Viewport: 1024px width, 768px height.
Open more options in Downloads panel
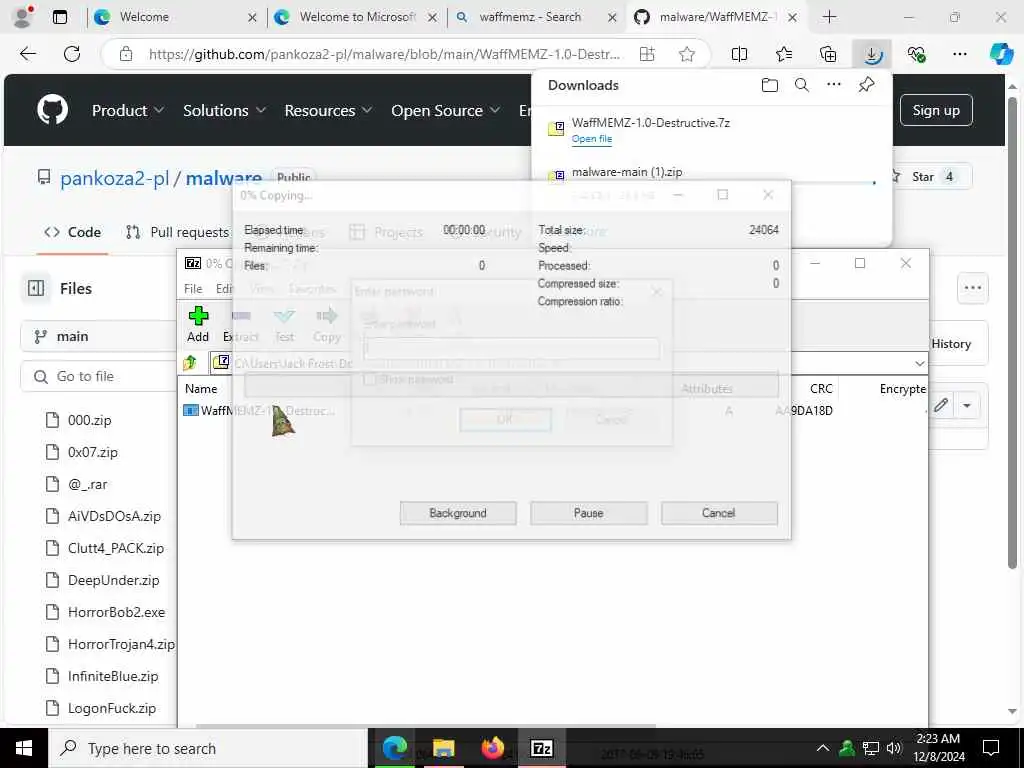pyautogui.click(x=834, y=85)
